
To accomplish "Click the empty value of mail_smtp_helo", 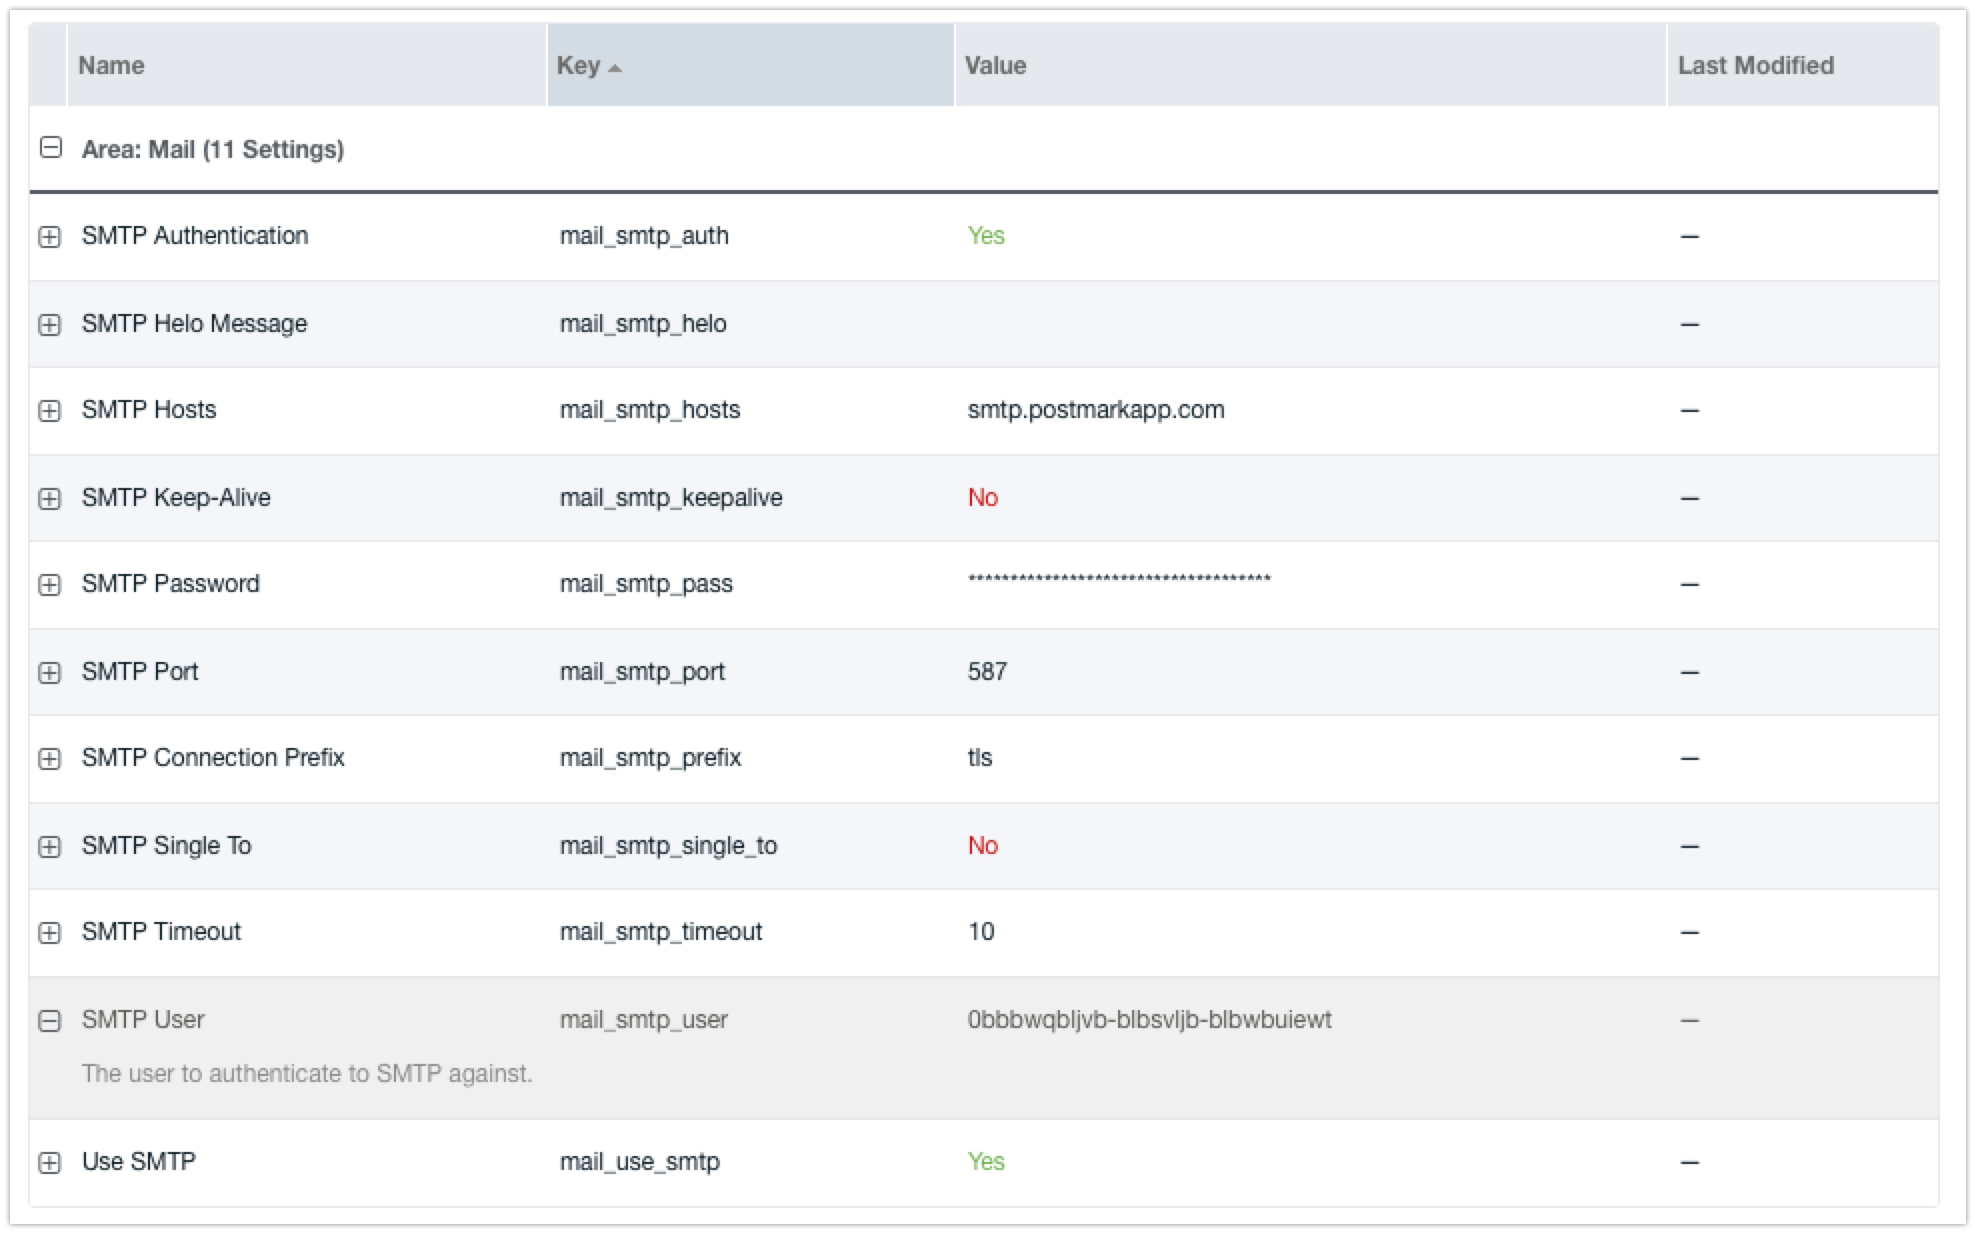I will (x=1310, y=324).
